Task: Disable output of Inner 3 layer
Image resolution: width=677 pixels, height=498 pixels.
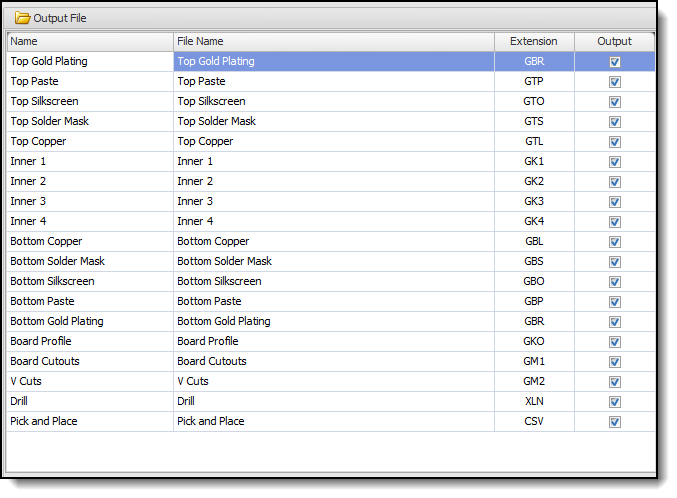Action: point(614,202)
